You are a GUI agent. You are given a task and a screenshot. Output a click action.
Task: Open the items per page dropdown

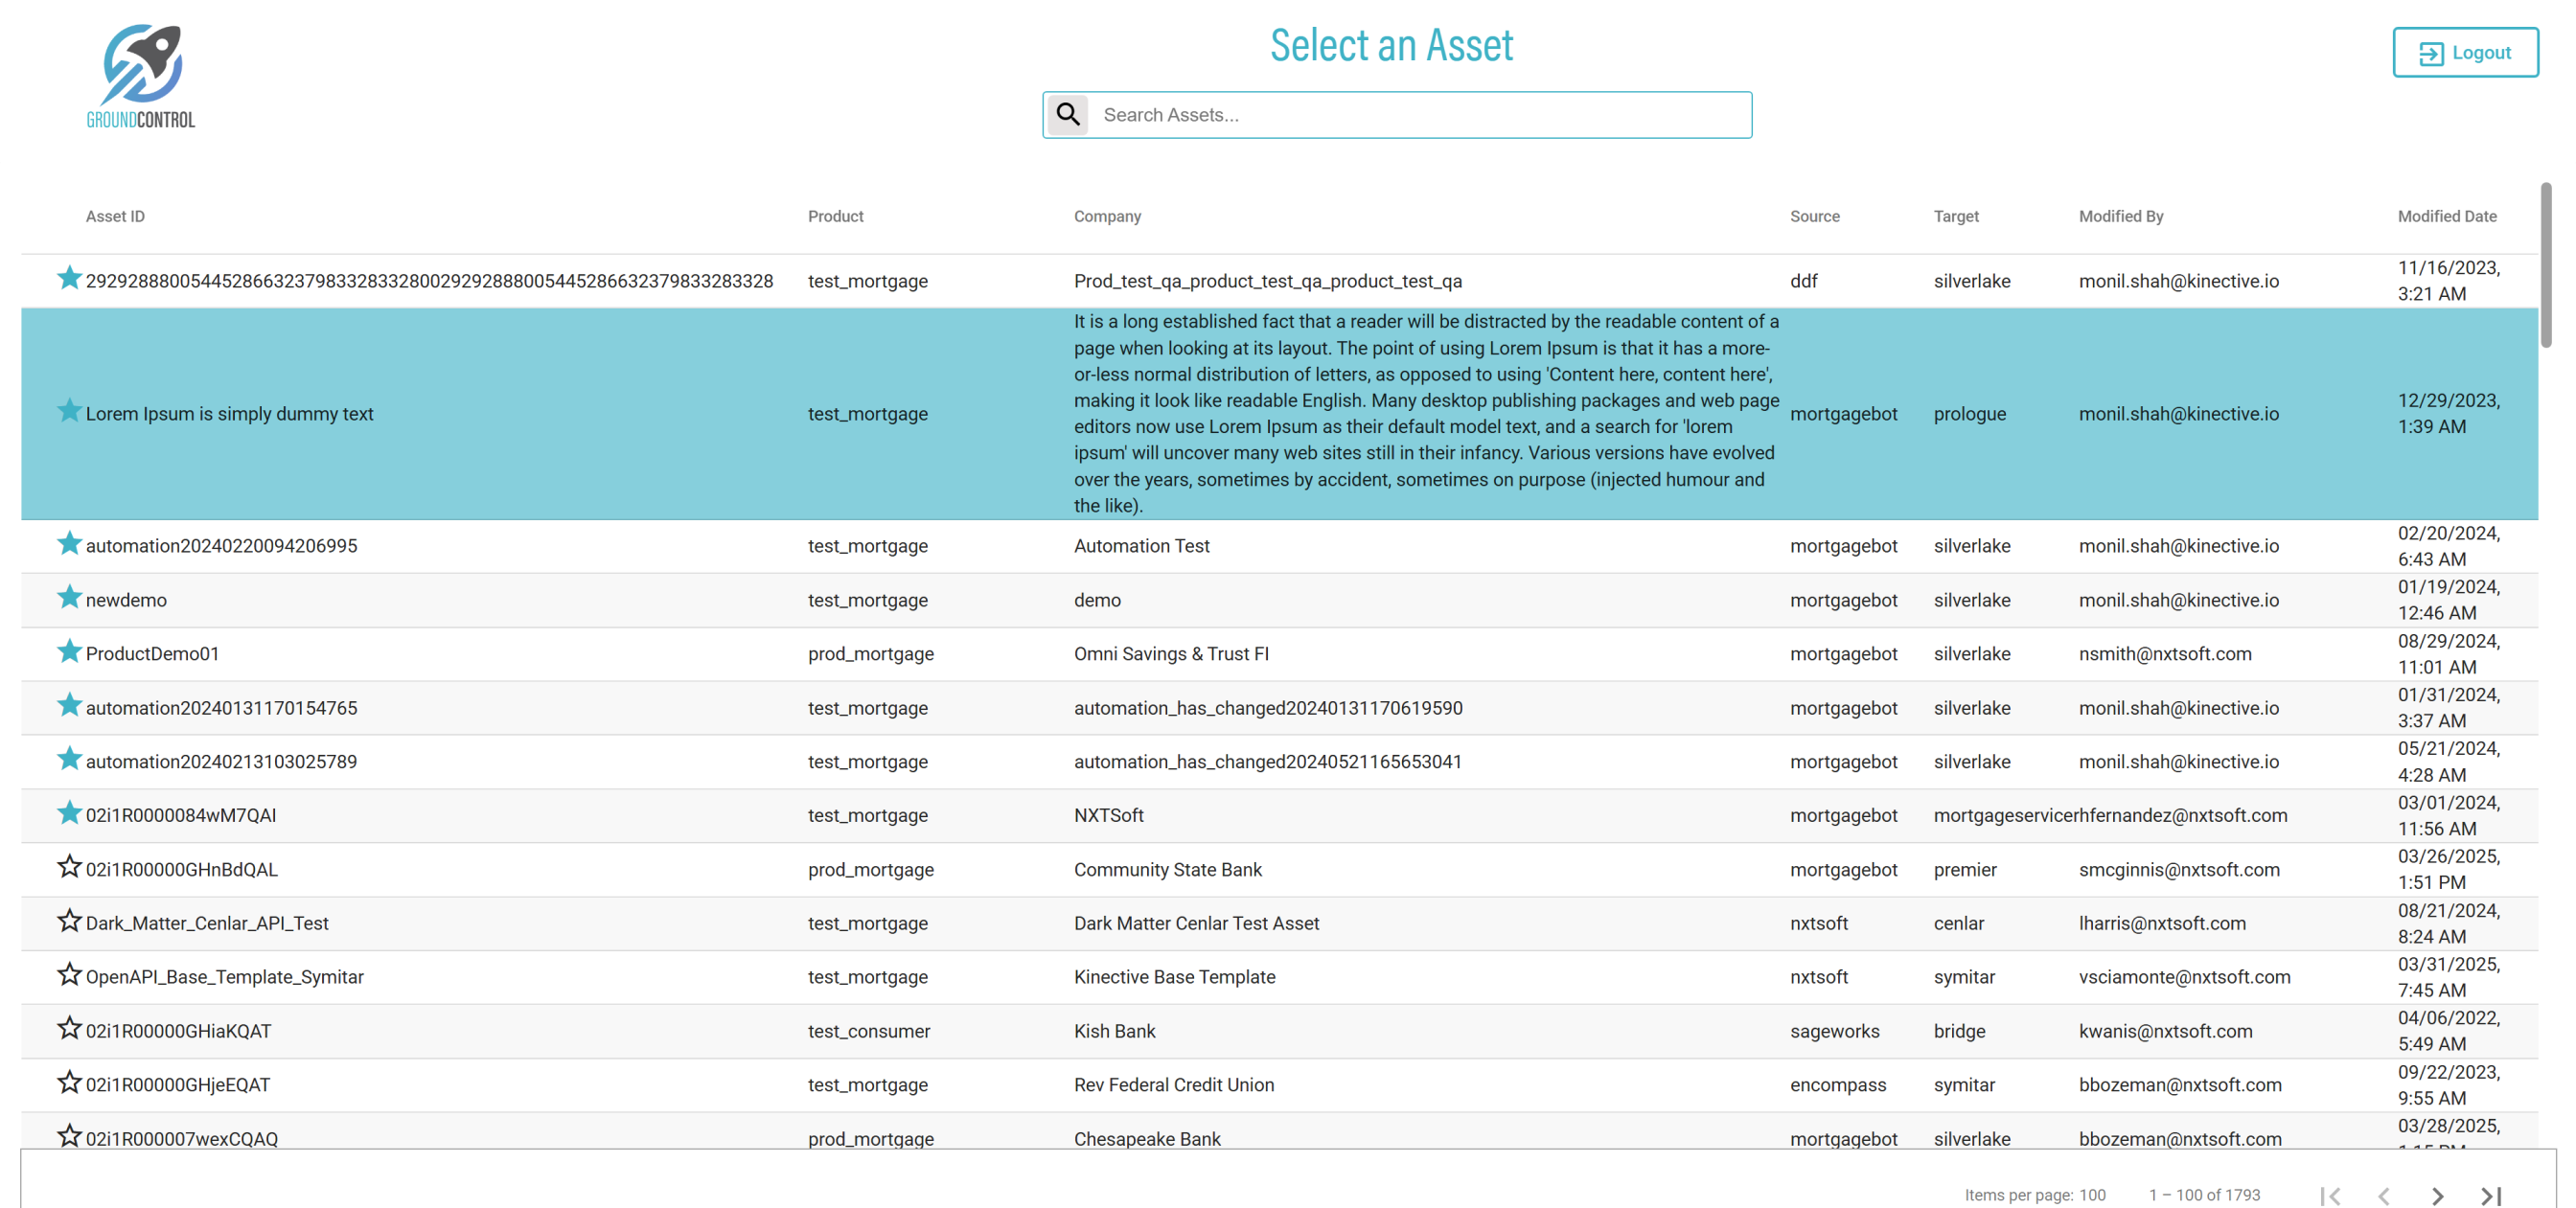coord(2092,1195)
